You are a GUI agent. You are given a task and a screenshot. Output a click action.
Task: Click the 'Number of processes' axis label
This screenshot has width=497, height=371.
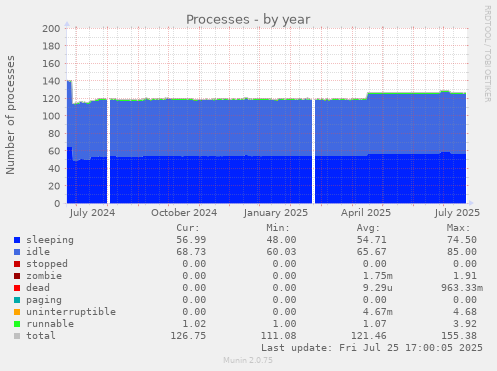[x=10, y=115]
